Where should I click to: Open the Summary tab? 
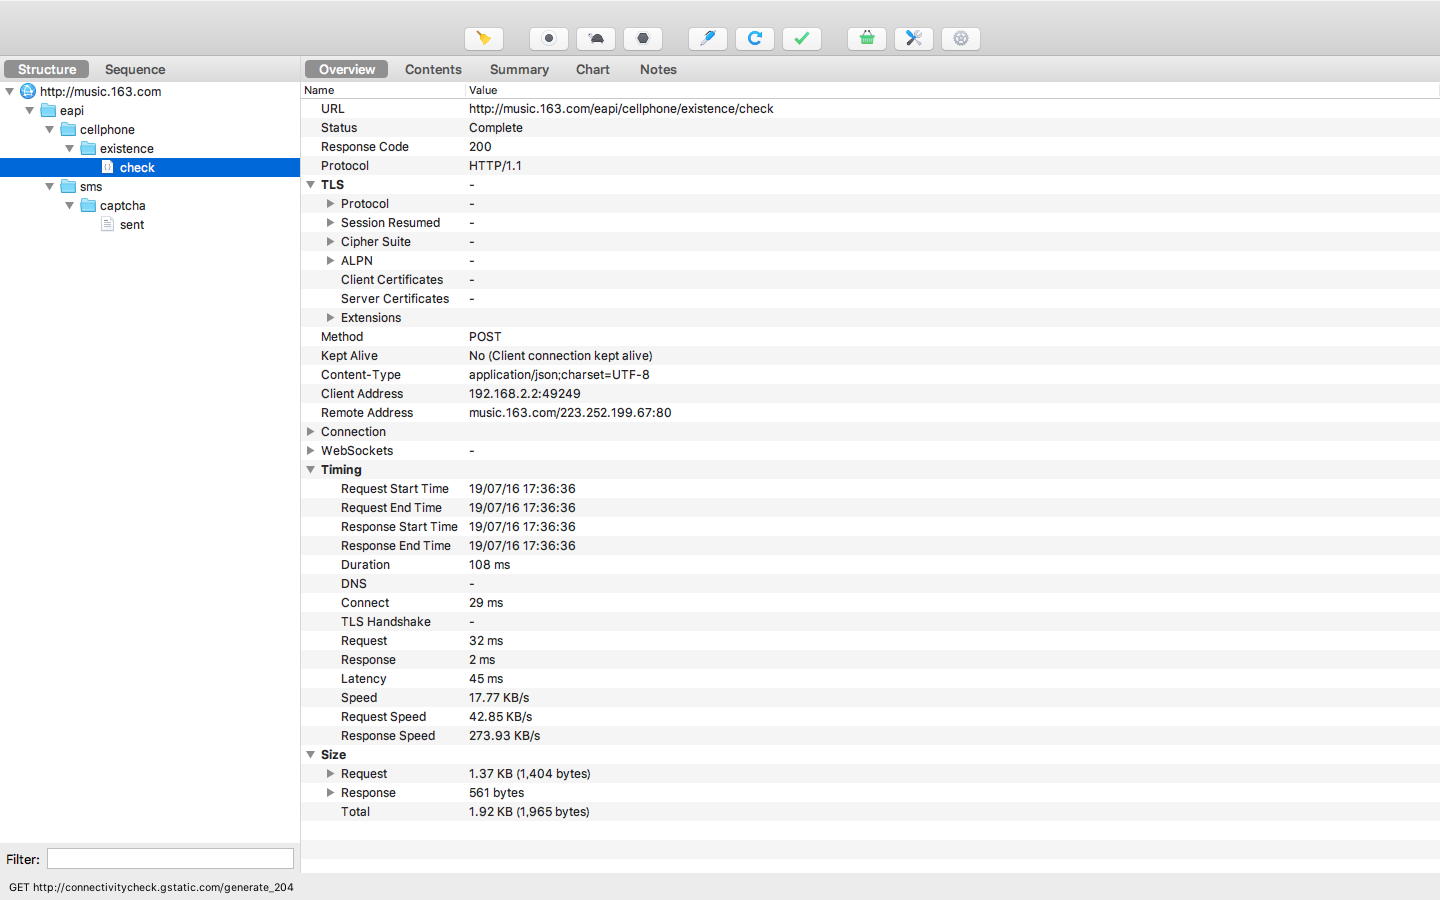click(x=519, y=69)
